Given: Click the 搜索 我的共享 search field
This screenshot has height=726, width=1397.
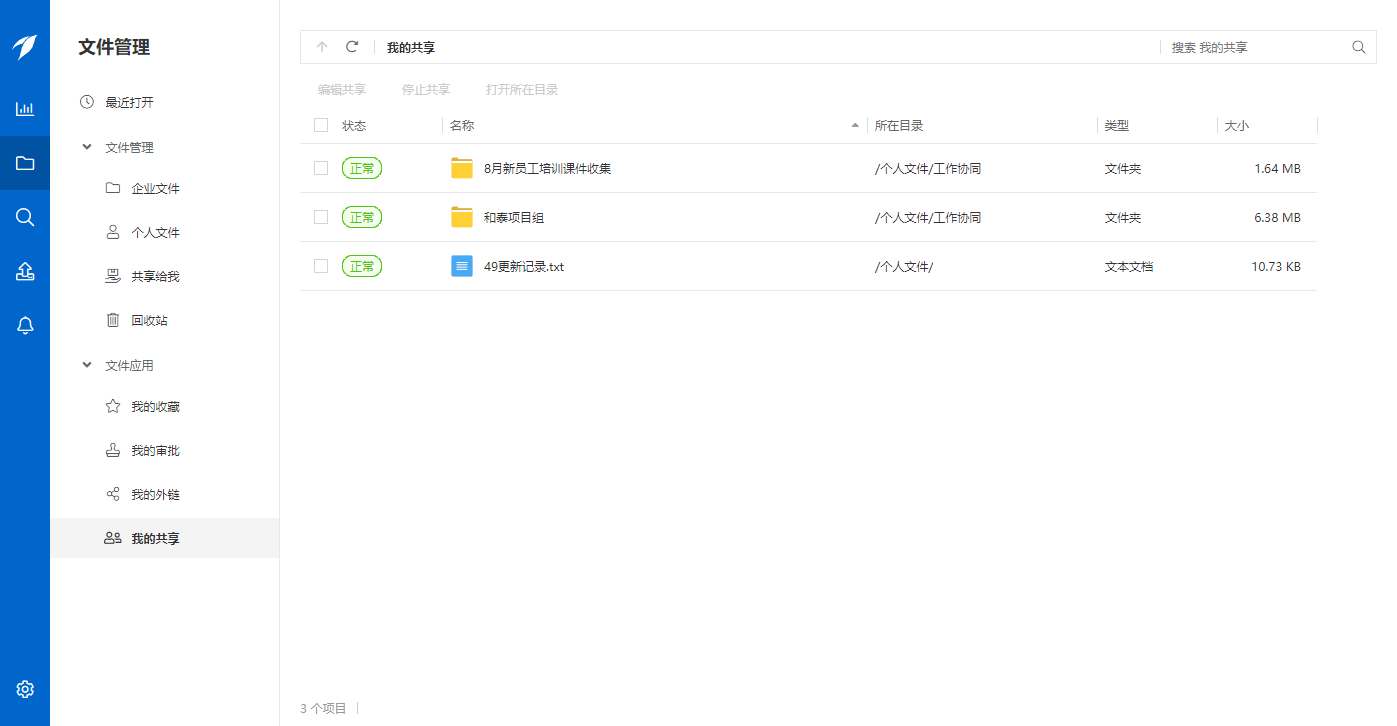Looking at the screenshot, I should pos(1255,47).
